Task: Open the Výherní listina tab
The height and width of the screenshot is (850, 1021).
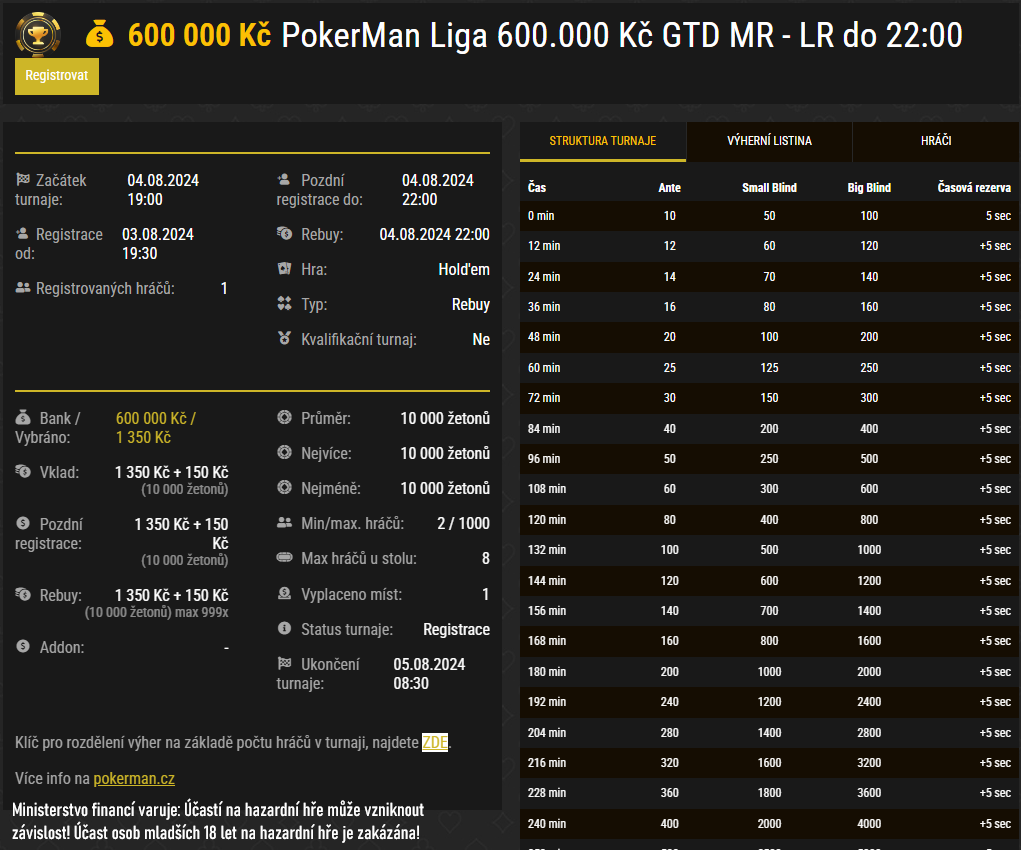Action: pyautogui.click(x=769, y=141)
